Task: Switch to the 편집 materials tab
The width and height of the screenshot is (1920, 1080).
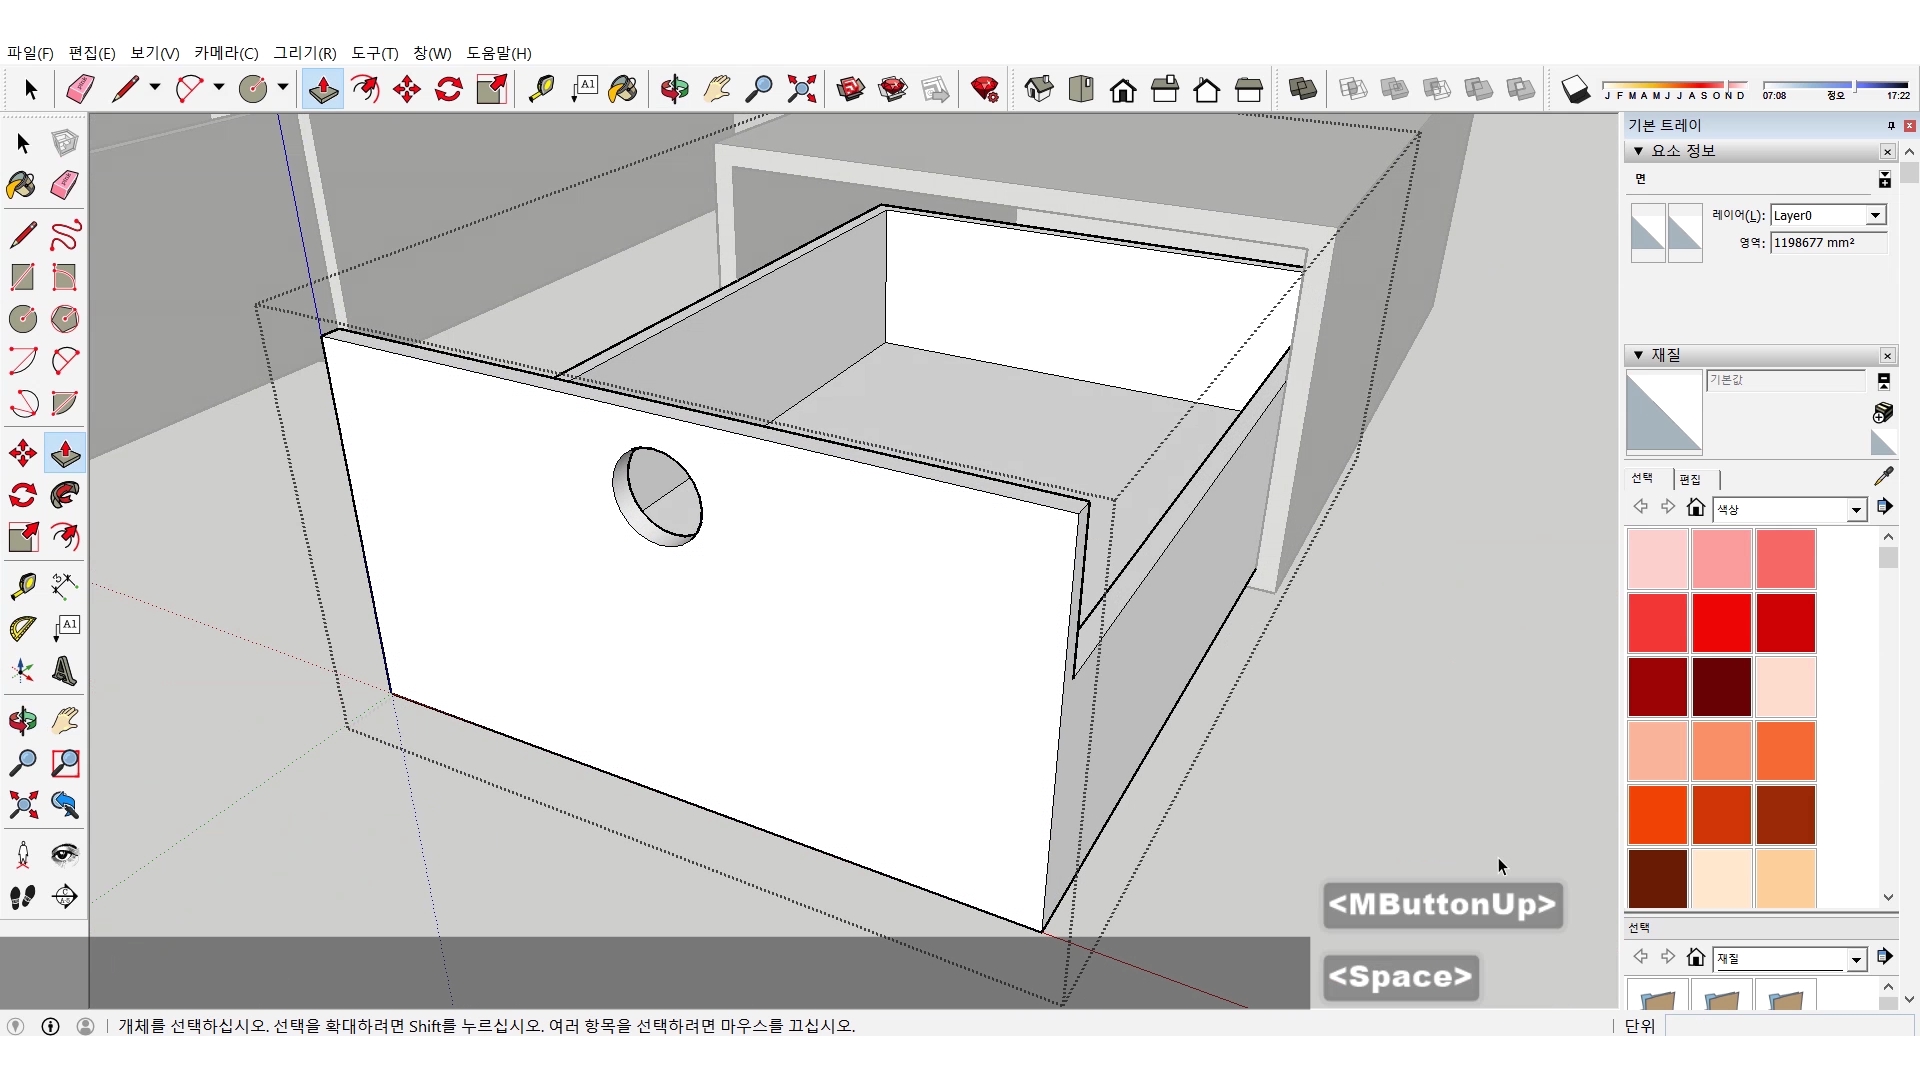Action: point(1689,479)
